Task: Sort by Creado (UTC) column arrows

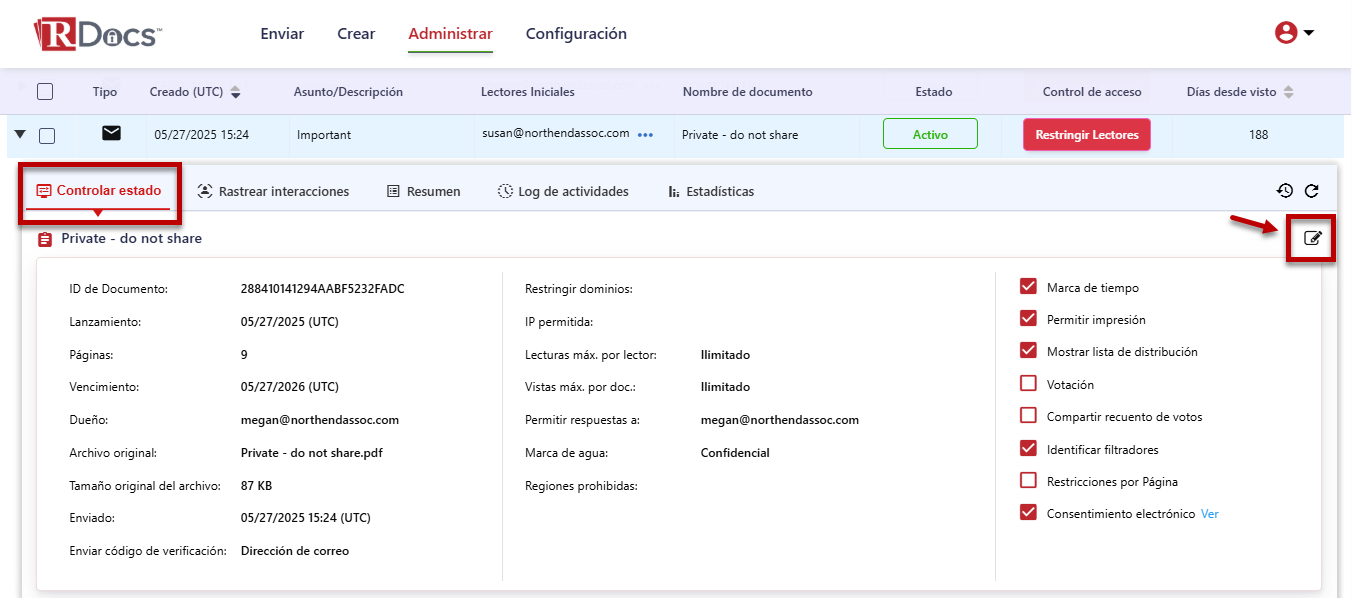Action: [236, 92]
